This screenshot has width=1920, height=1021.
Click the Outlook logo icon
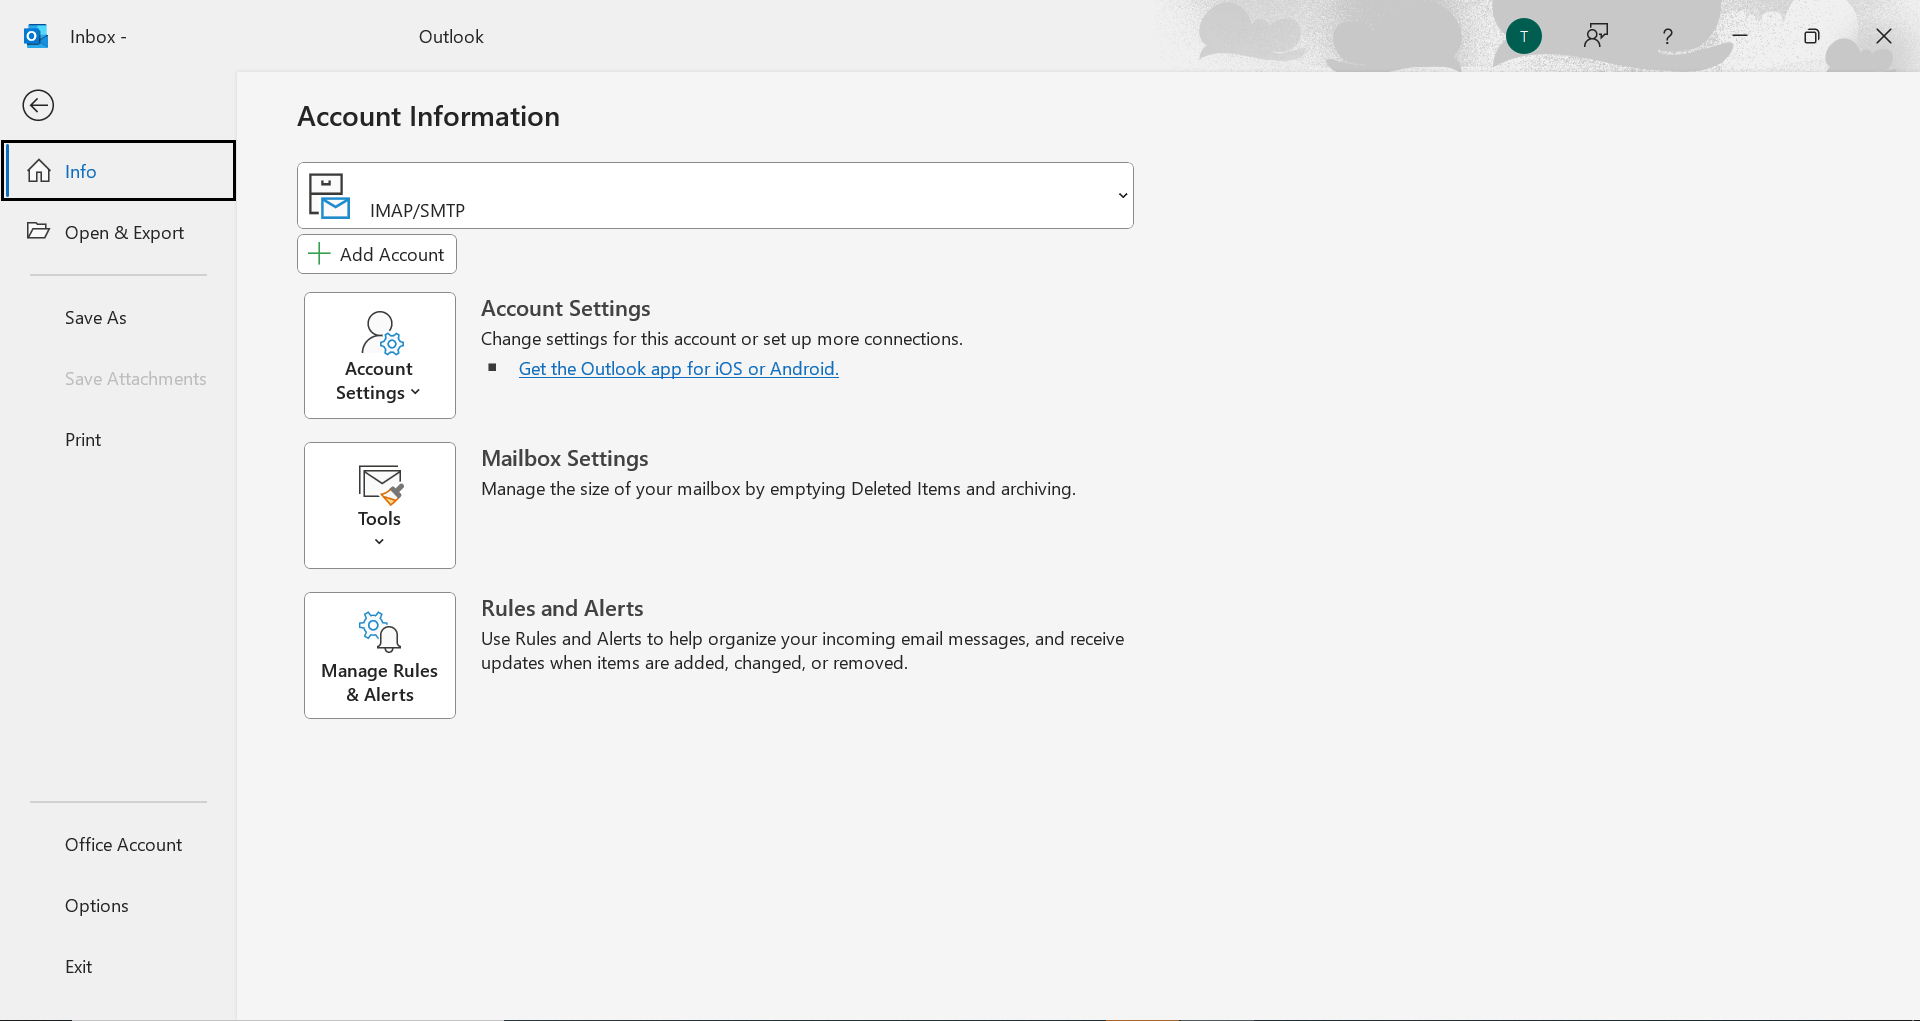click(36, 36)
